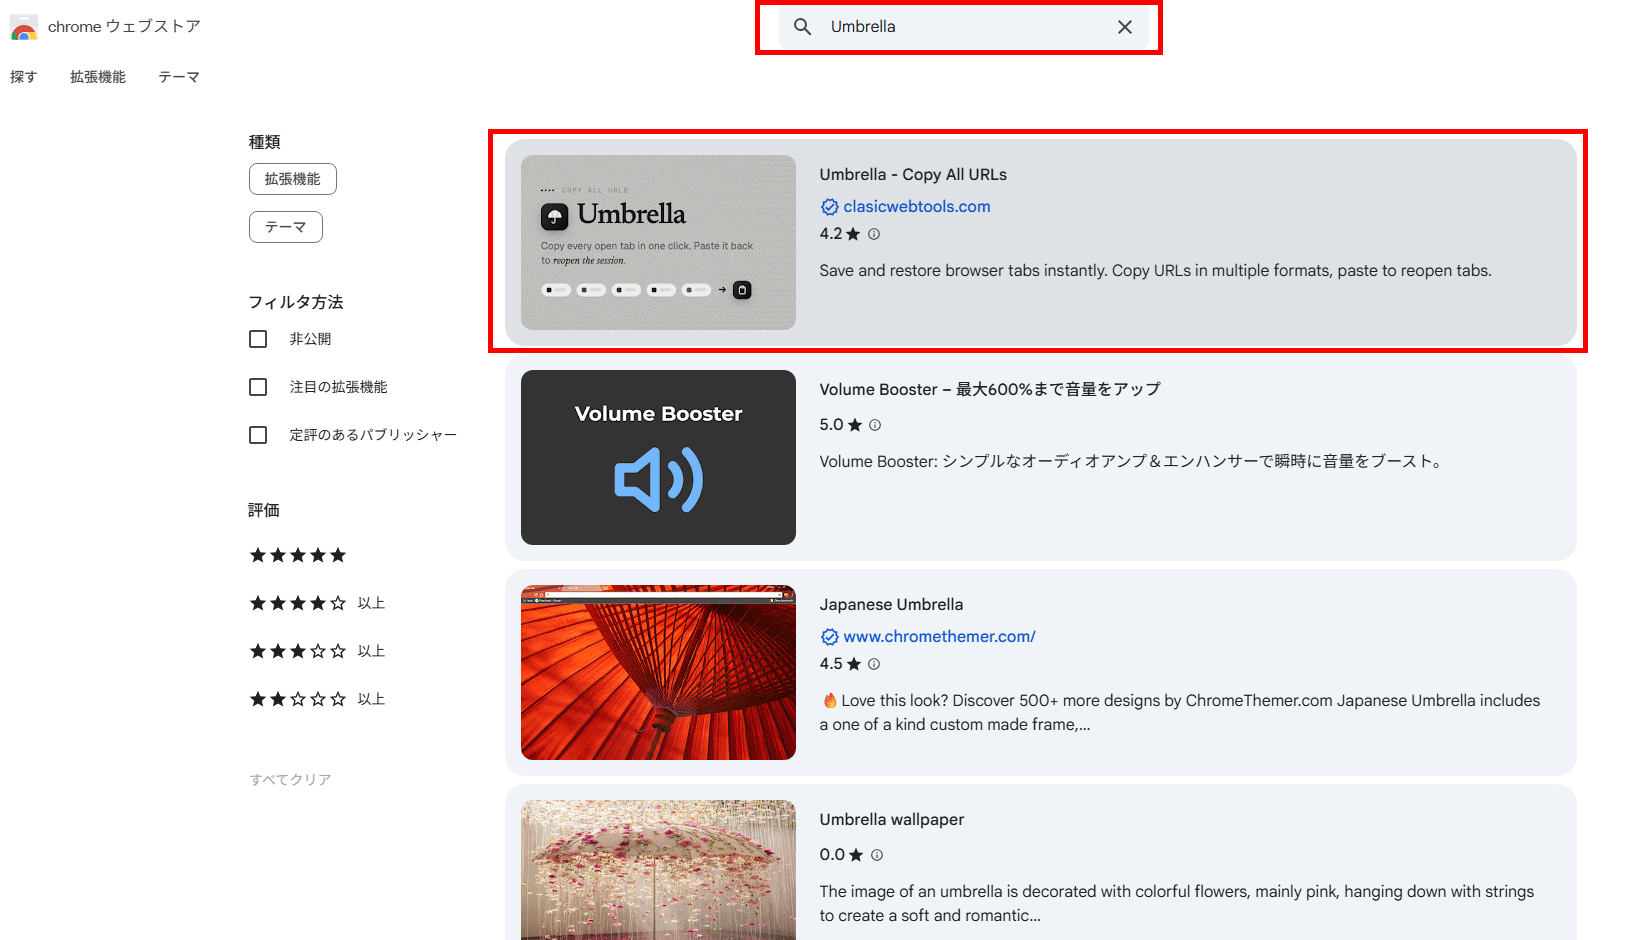Image resolution: width=1651 pixels, height=940 pixels.
Task: Select the テーマ type filter chip
Action: tap(286, 227)
